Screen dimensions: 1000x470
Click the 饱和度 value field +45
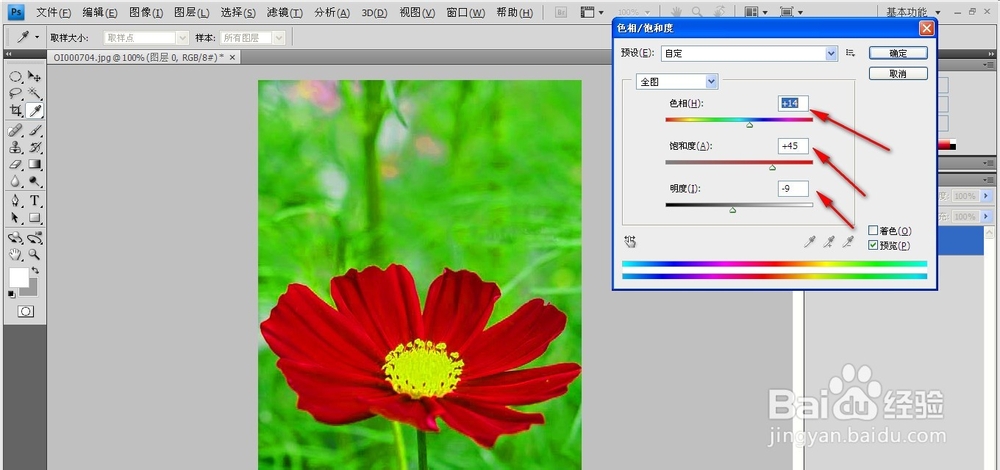tap(793, 146)
